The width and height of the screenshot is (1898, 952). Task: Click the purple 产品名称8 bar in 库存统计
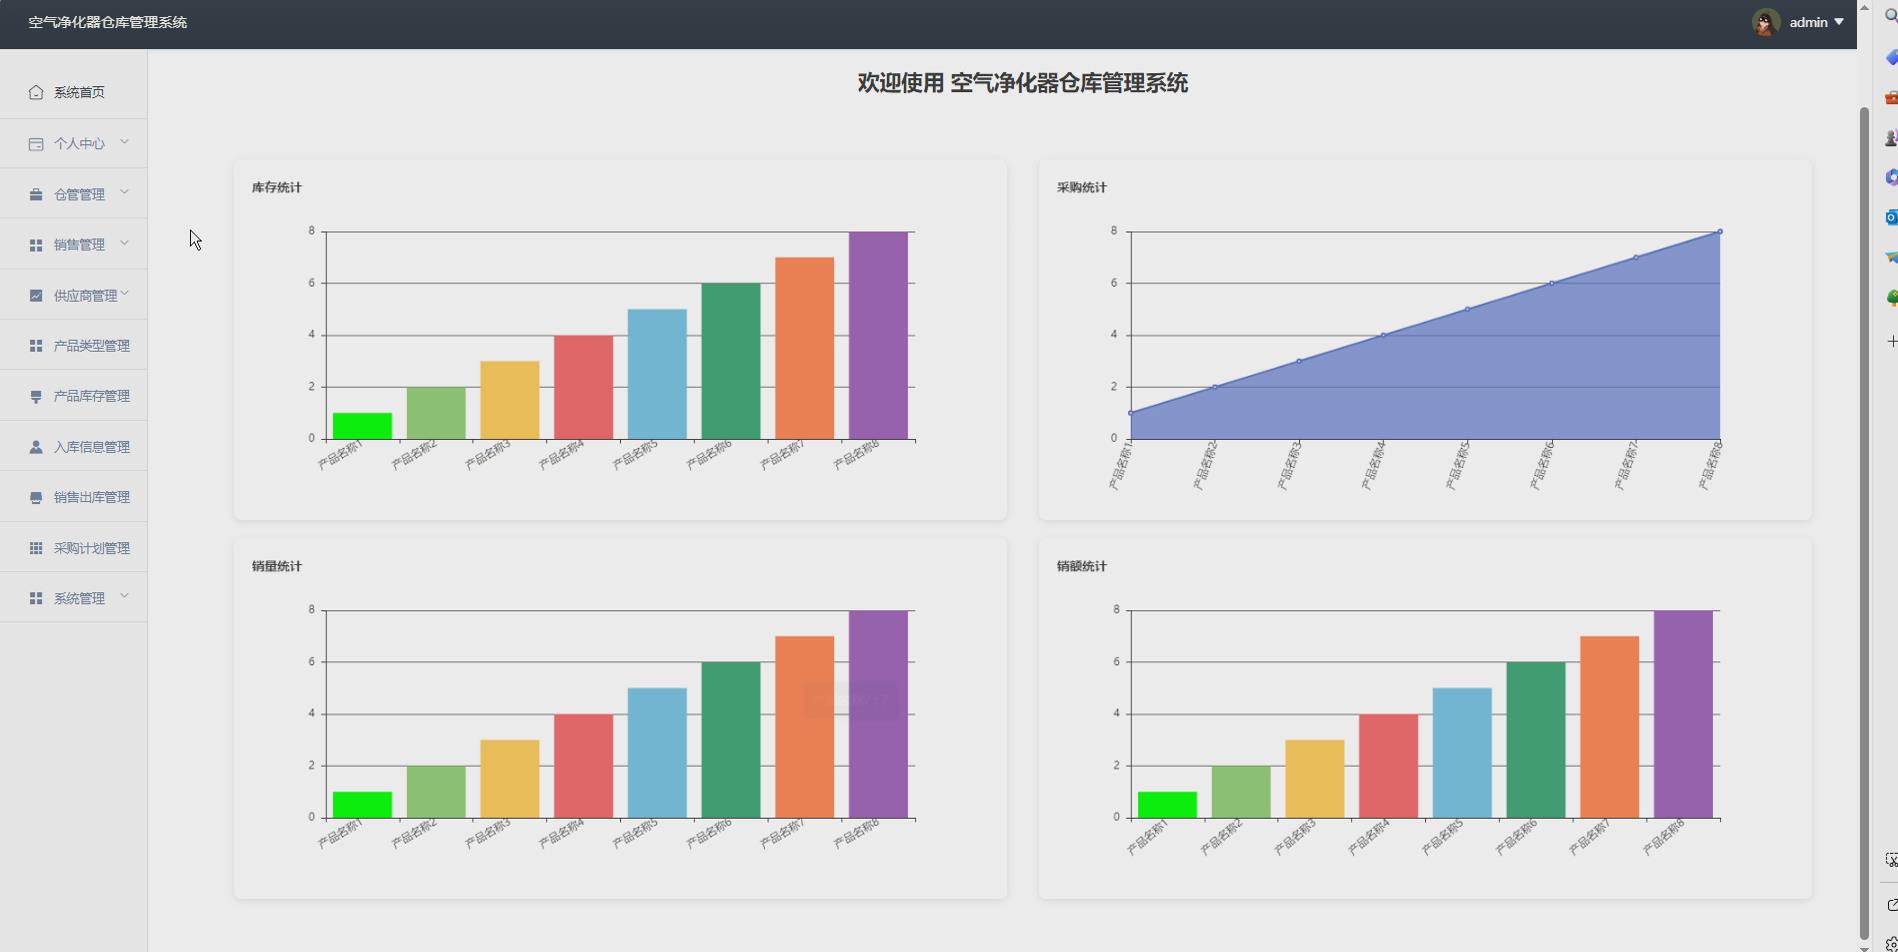(878, 335)
